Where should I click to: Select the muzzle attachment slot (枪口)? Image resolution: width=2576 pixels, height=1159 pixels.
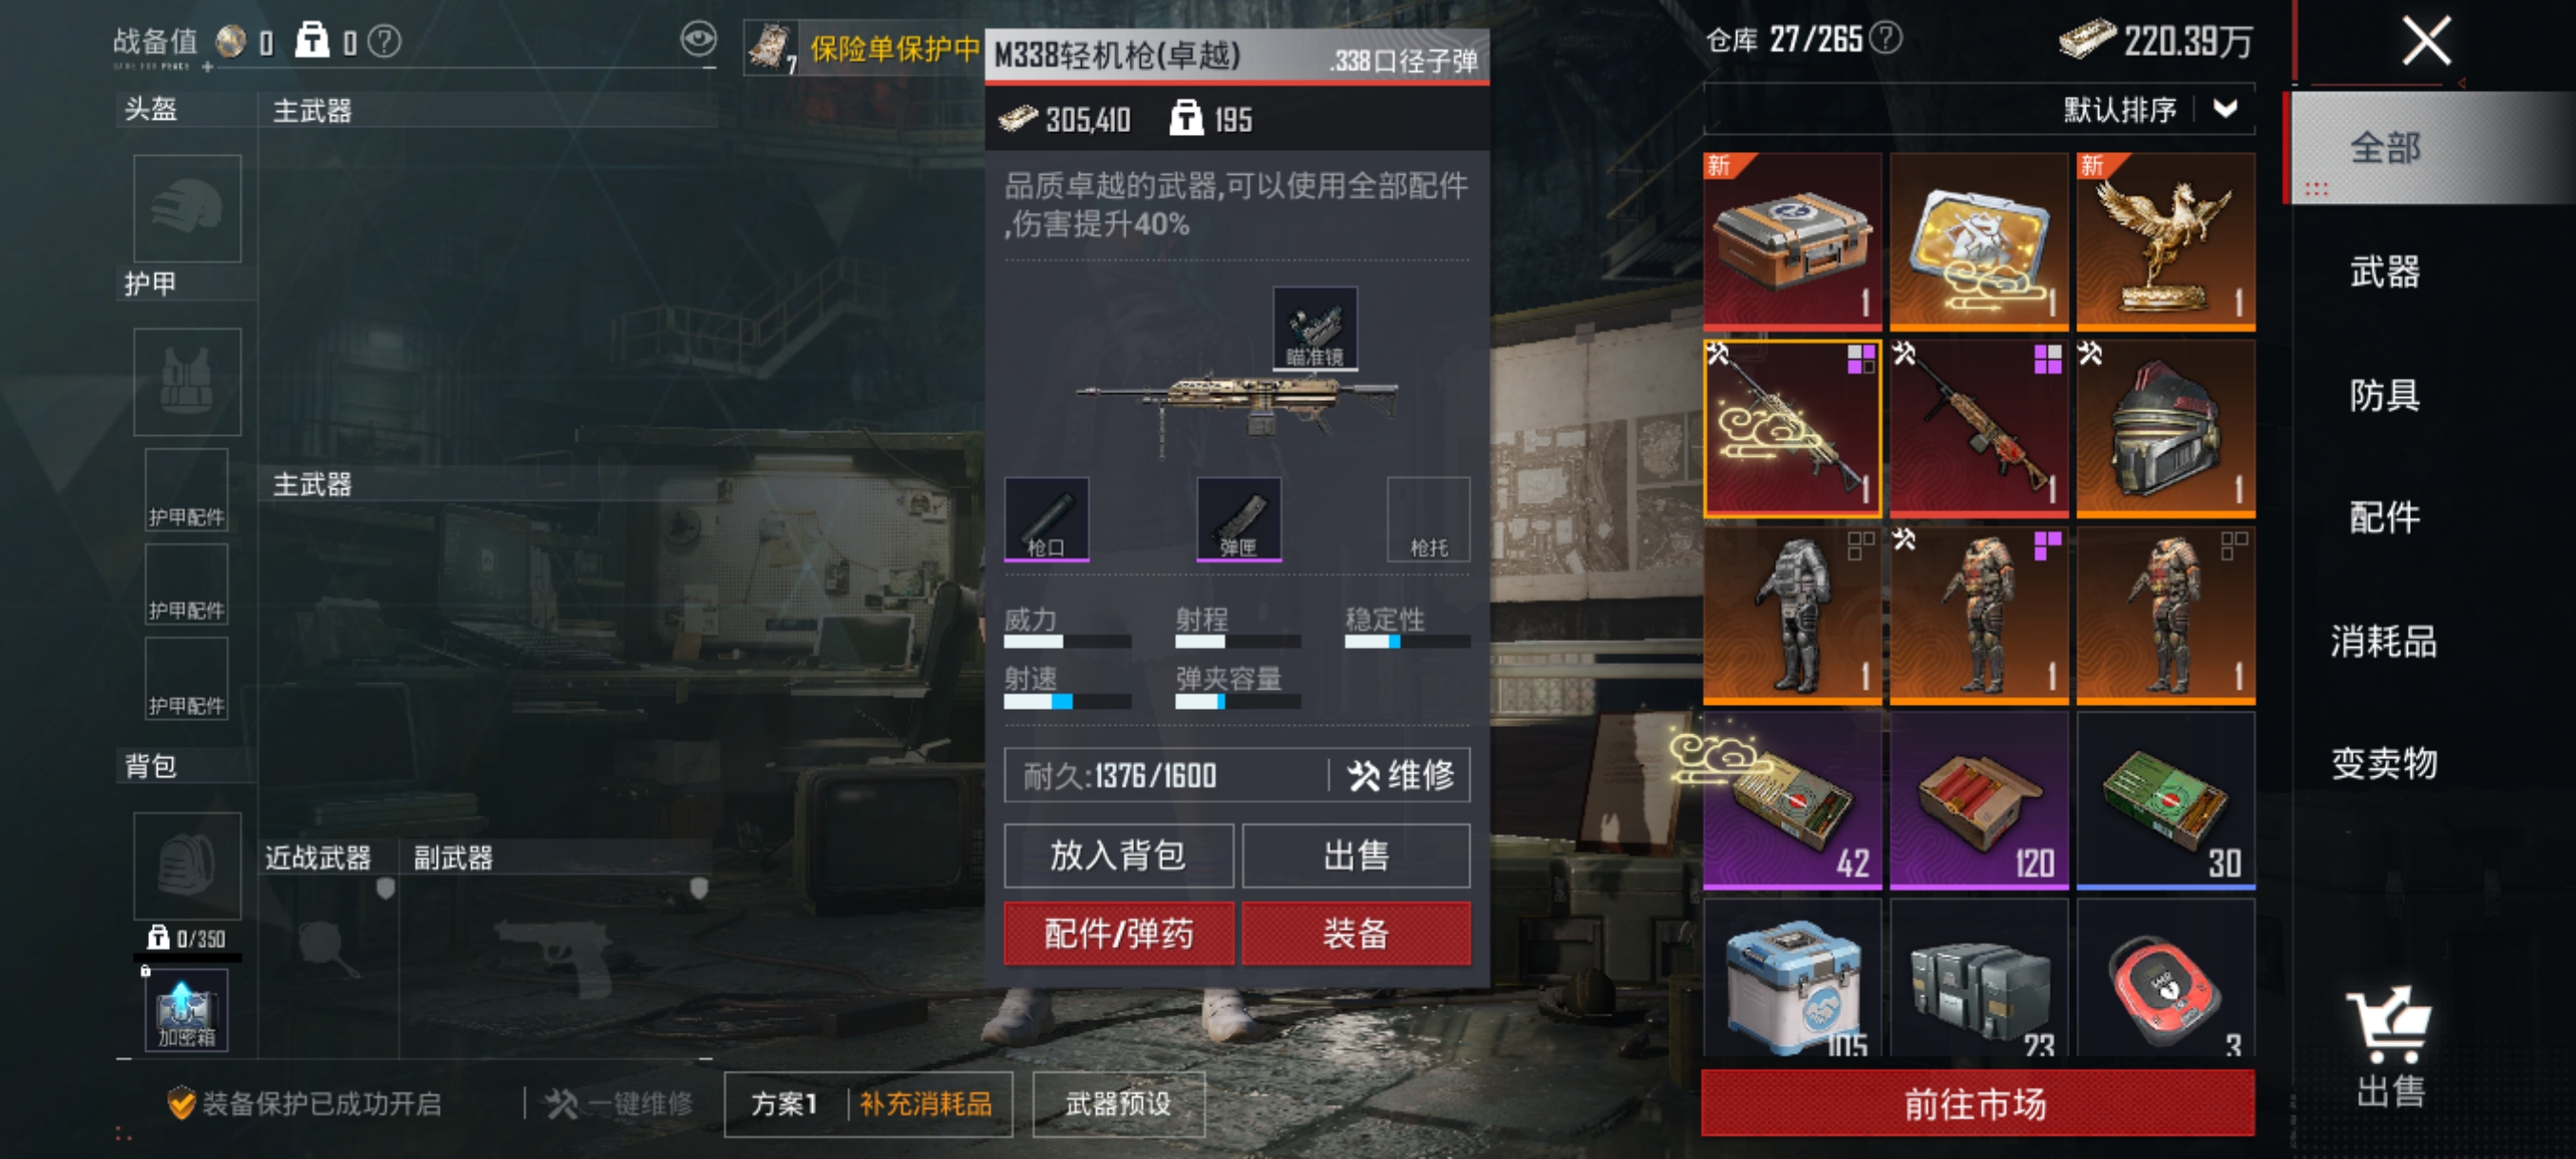point(1046,519)
